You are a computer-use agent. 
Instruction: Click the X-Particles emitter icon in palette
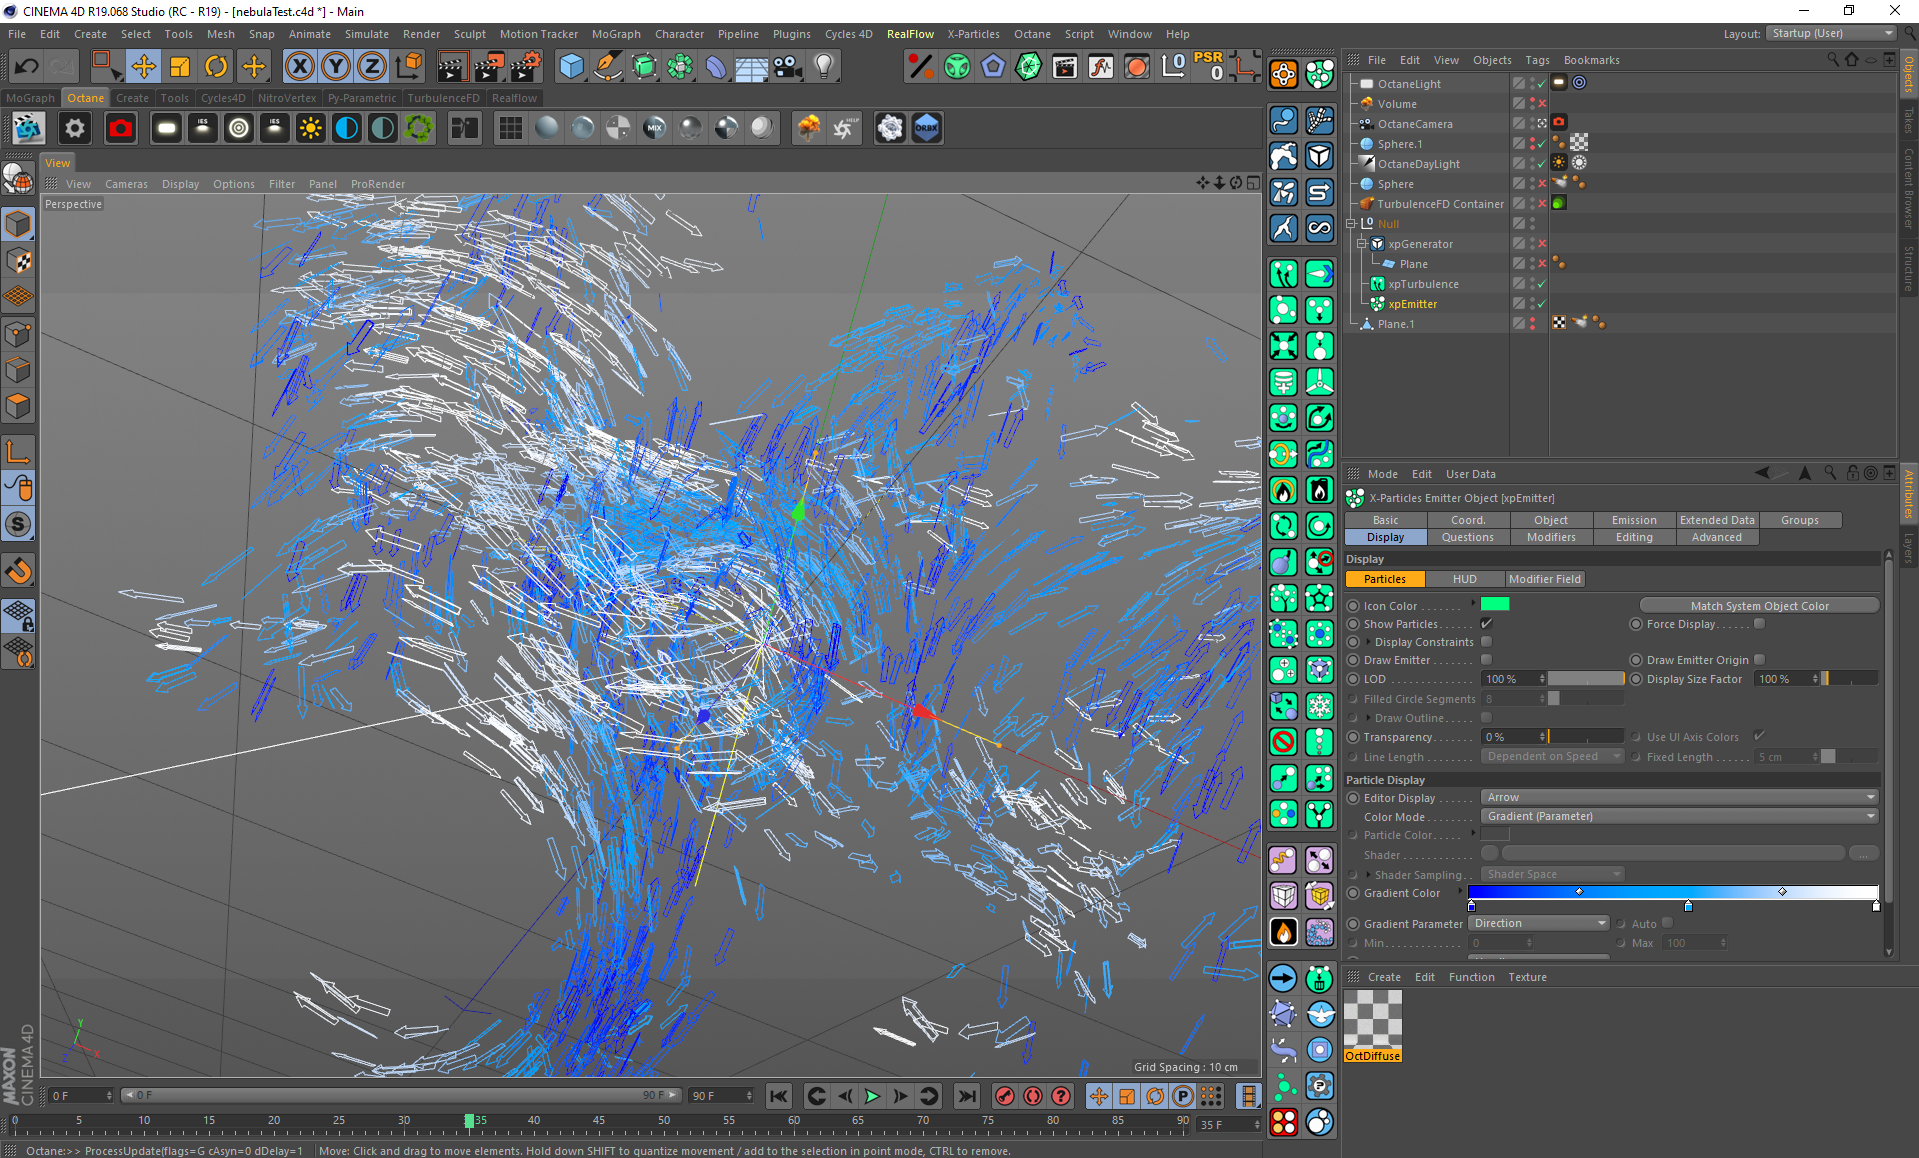[1320, 74]
